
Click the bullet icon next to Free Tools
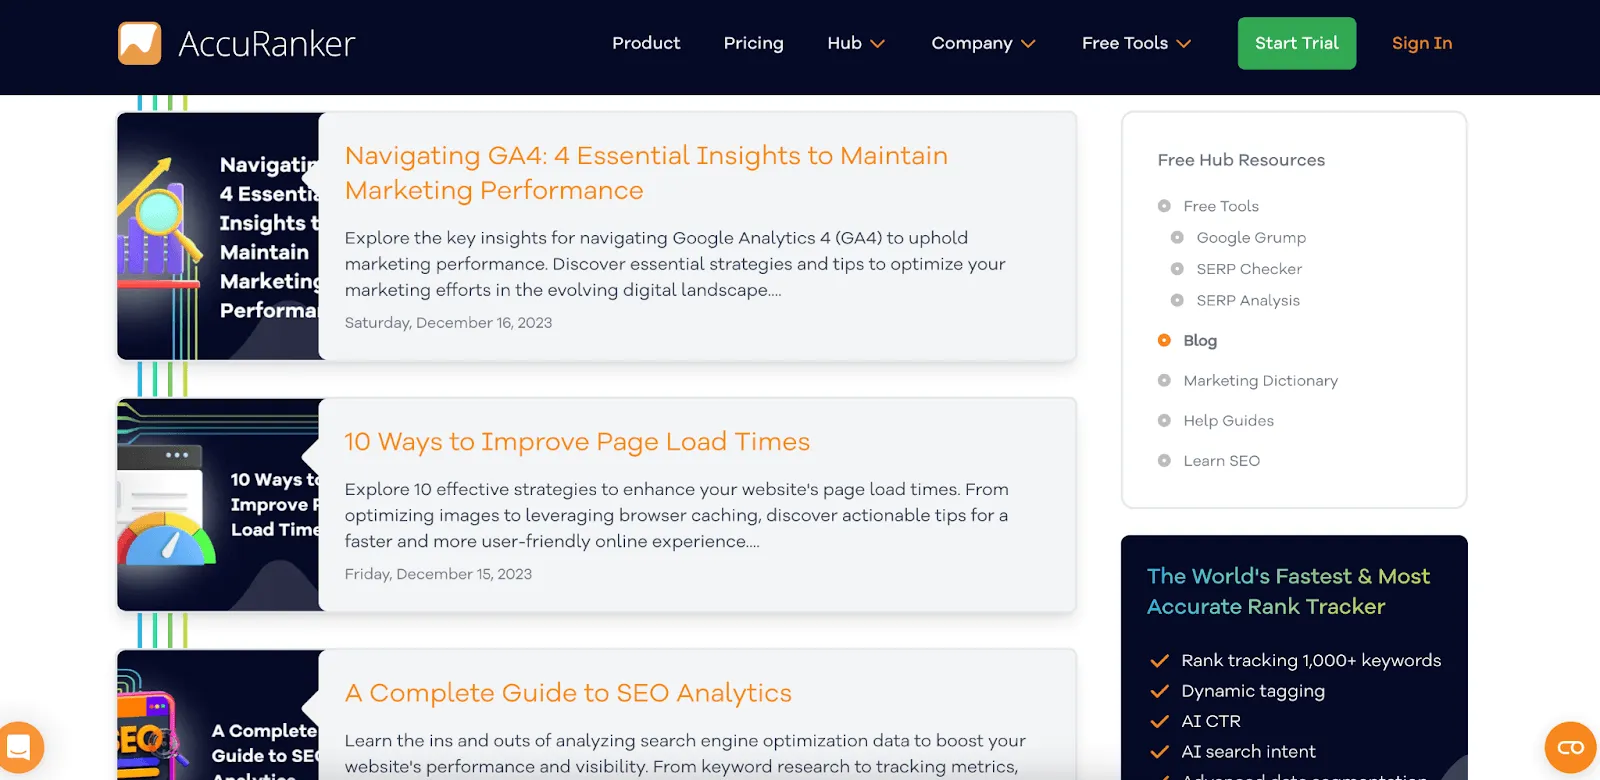tap(1164, 206)
